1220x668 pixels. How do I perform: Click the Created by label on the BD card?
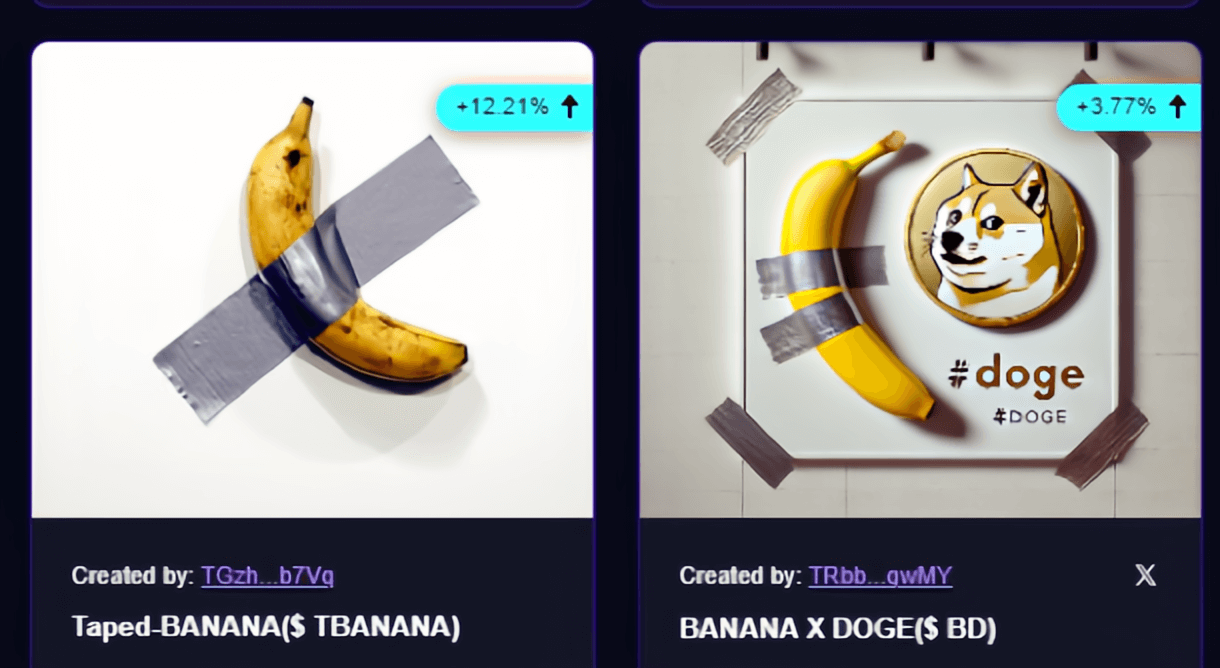741,575
